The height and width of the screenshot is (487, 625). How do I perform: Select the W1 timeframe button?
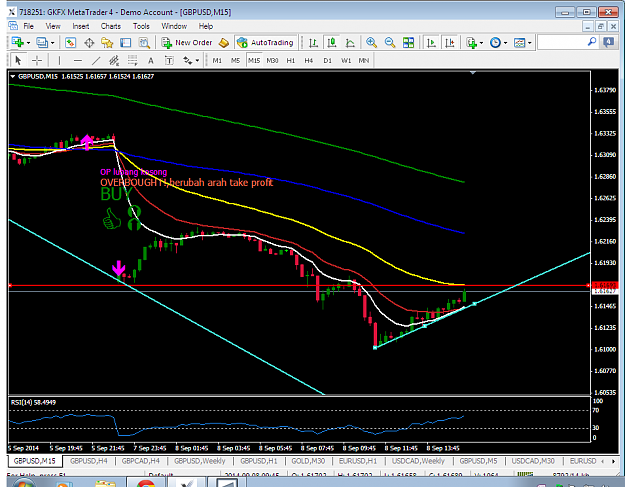coord(346,61)
